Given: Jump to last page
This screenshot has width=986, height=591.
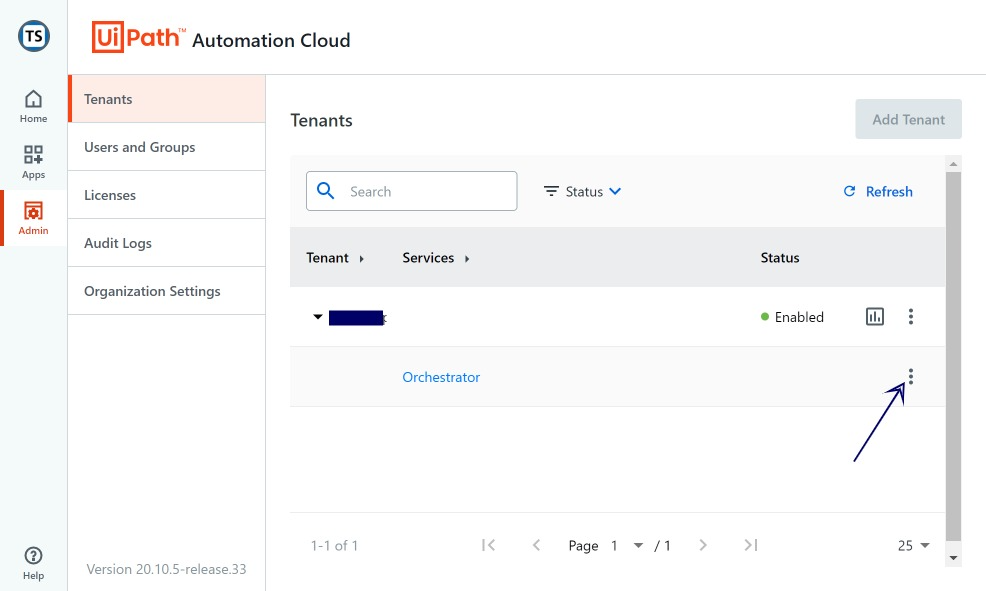Looking at the screenshot, I should (751, 545).
